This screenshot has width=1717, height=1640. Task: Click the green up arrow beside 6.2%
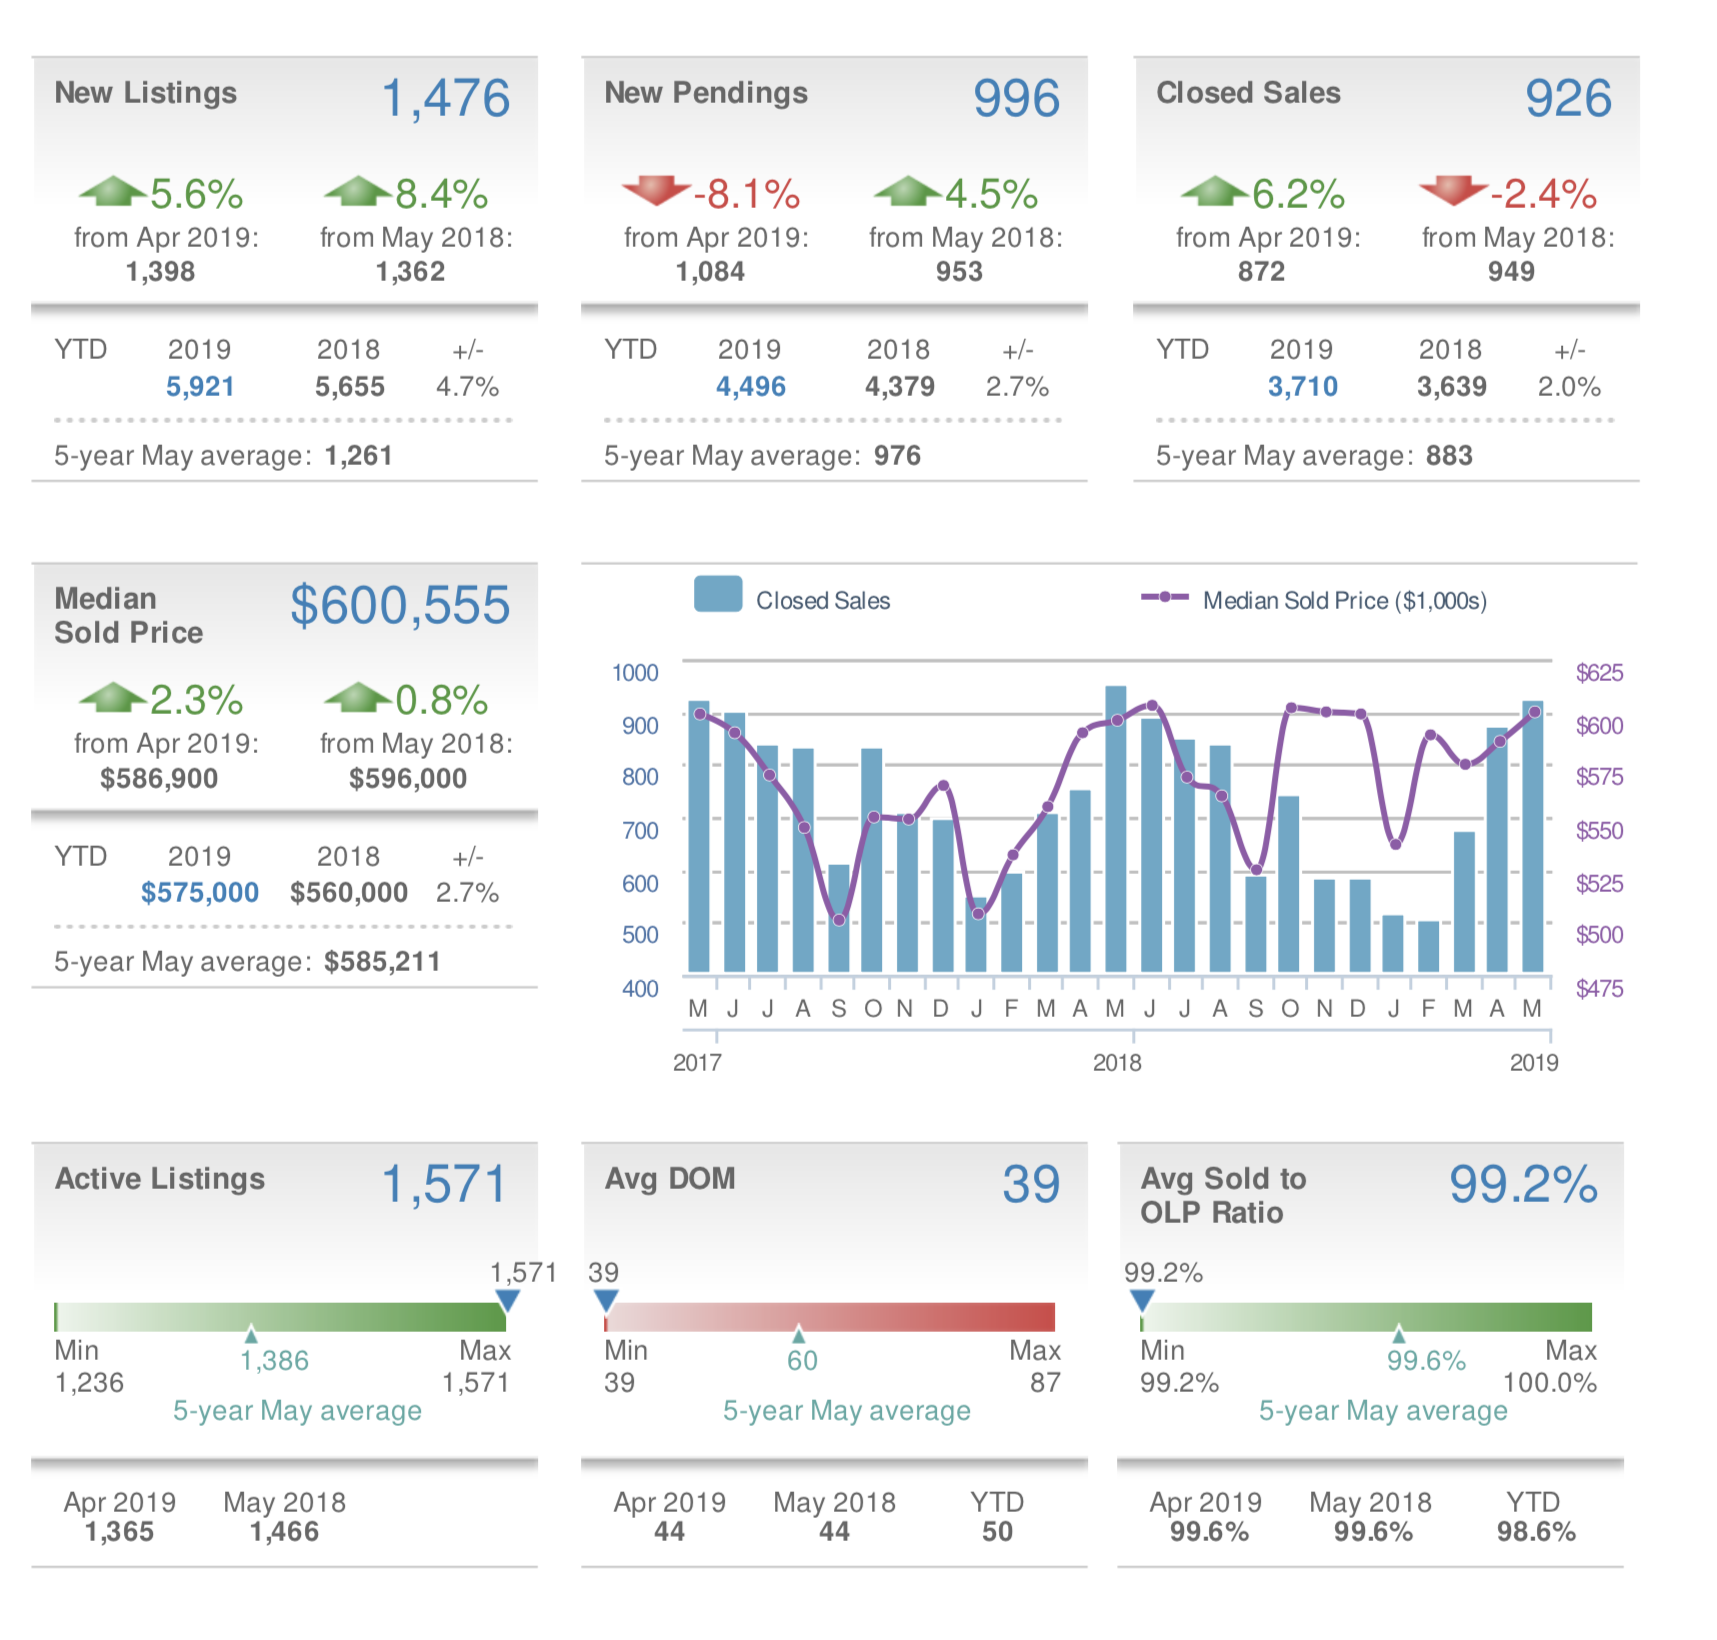(x=1214, y=191)
